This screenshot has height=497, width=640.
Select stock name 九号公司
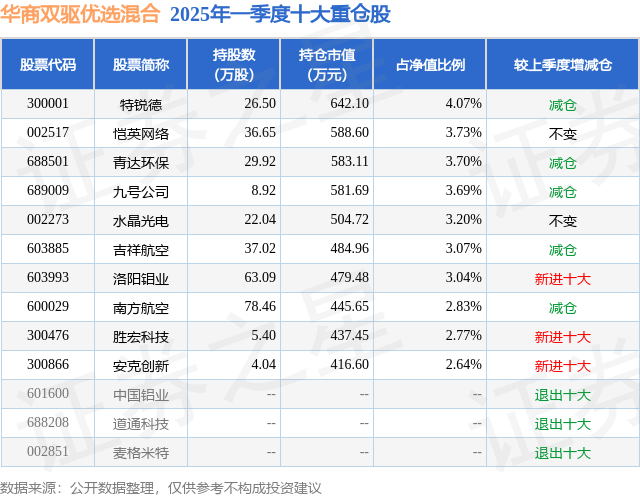click(141, 192)
